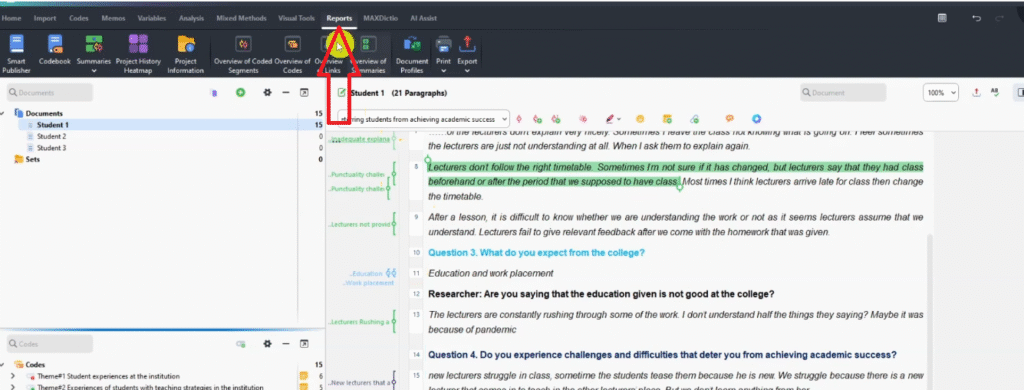Open Document System settings gear
1024x390 pixels.
[x=266, y=93]
